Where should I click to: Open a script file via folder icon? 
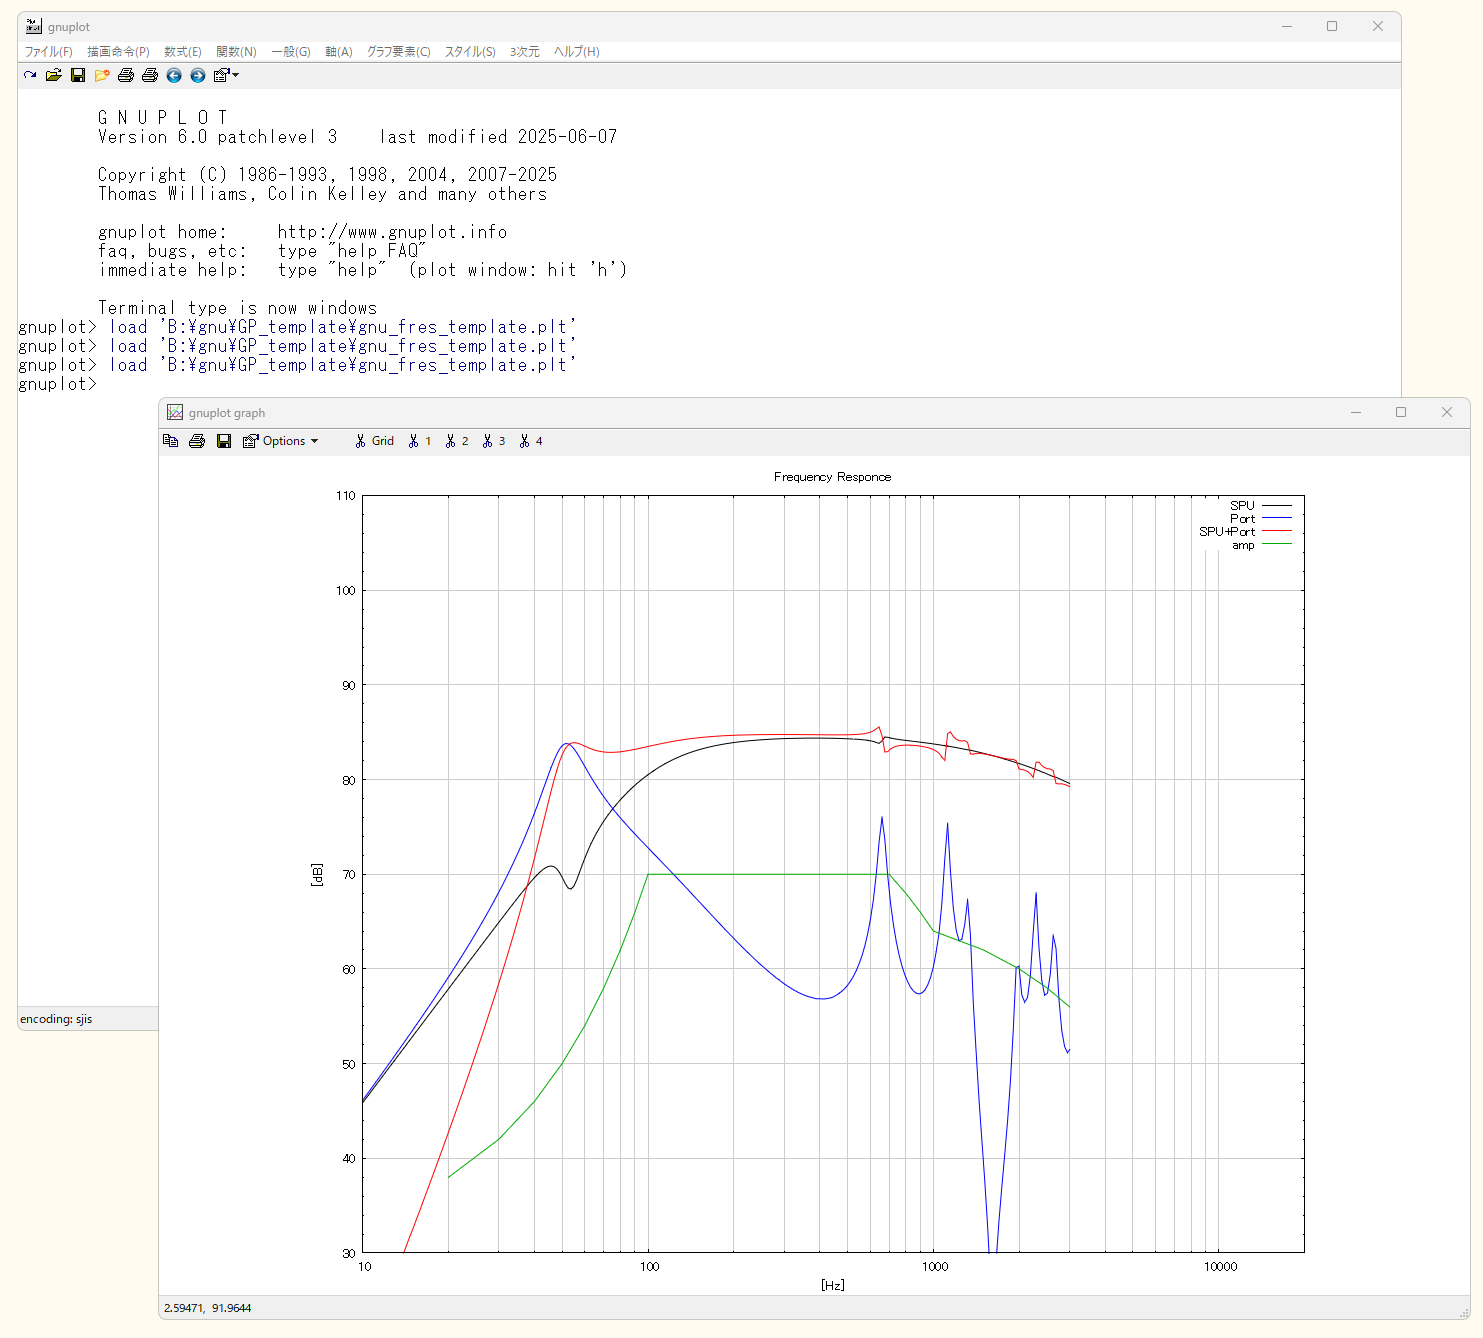tap(54, 75)
